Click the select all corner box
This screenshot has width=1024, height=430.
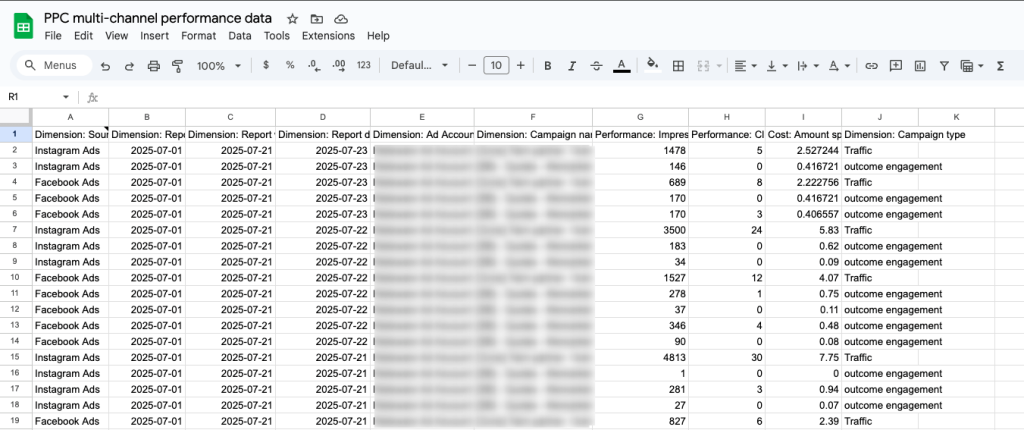[15, 117]
